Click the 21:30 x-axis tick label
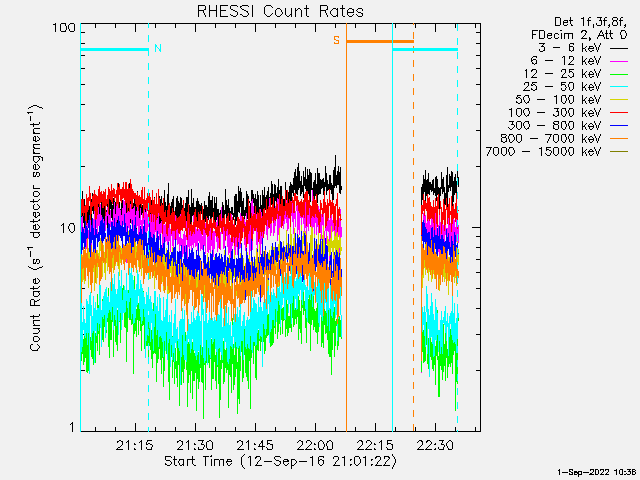Screen dimensions: 640x480 point(195,445)
